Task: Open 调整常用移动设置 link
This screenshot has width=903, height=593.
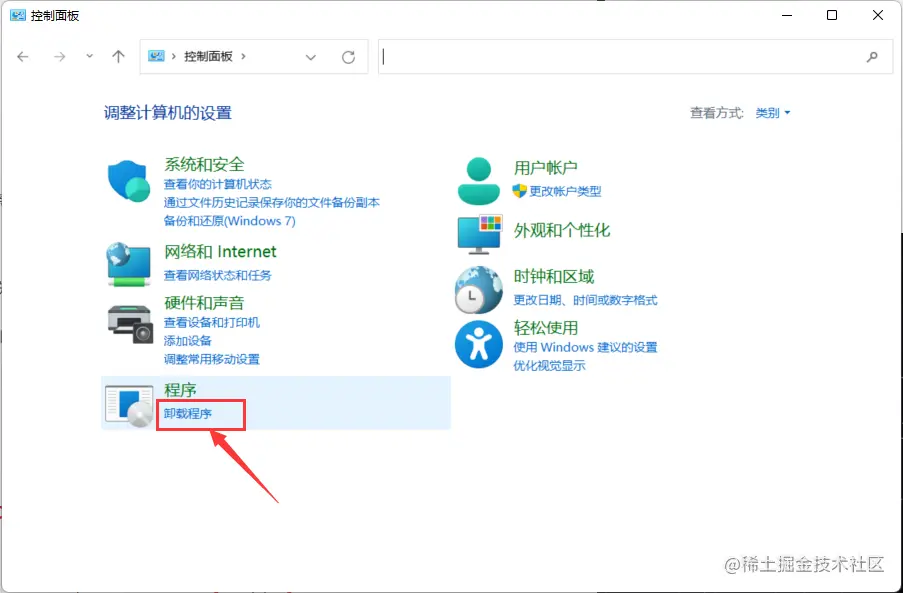Action: click(212, 359)
